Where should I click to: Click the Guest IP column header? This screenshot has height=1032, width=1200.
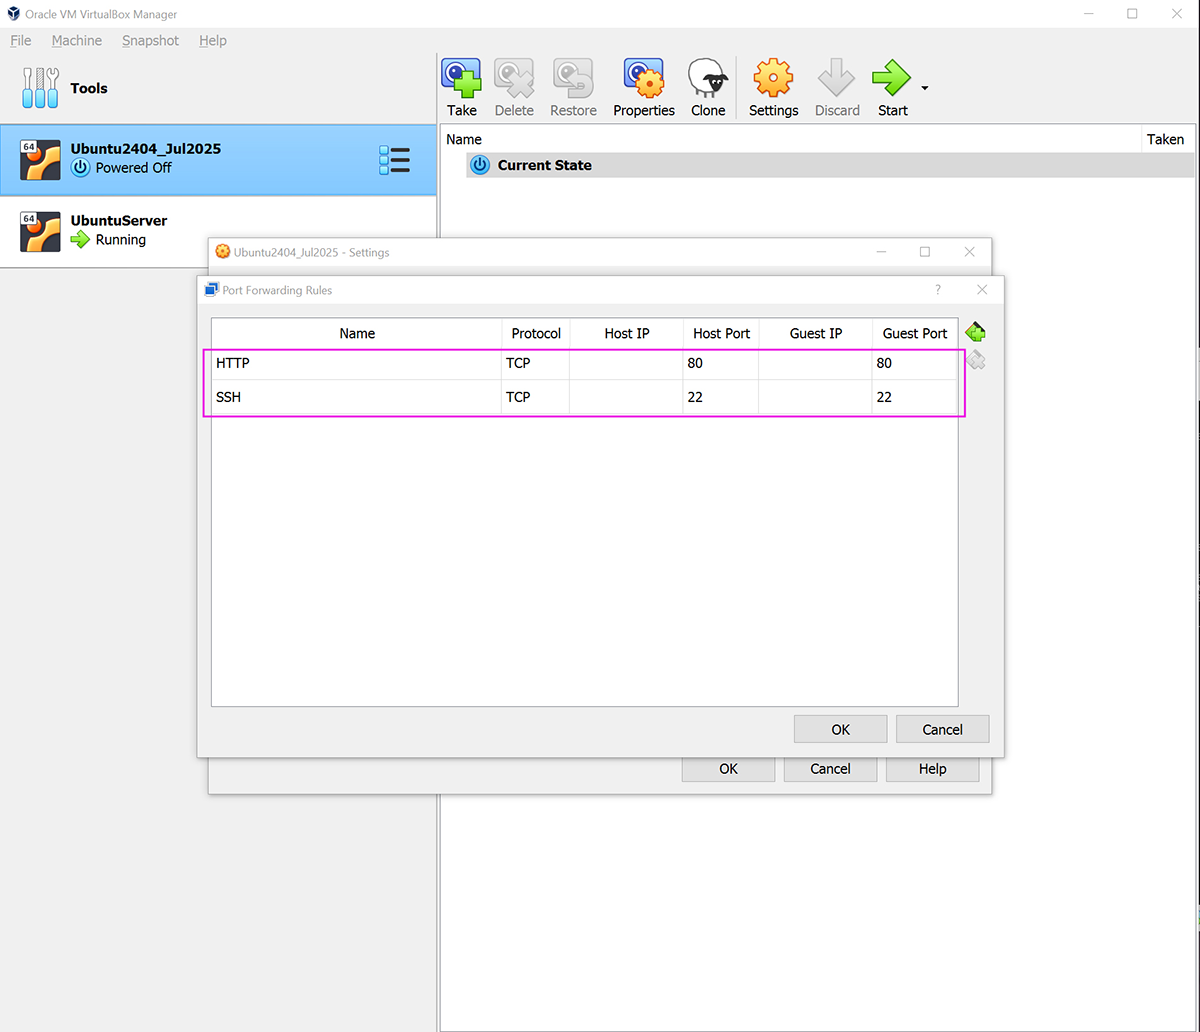click(x=816, y=333)
